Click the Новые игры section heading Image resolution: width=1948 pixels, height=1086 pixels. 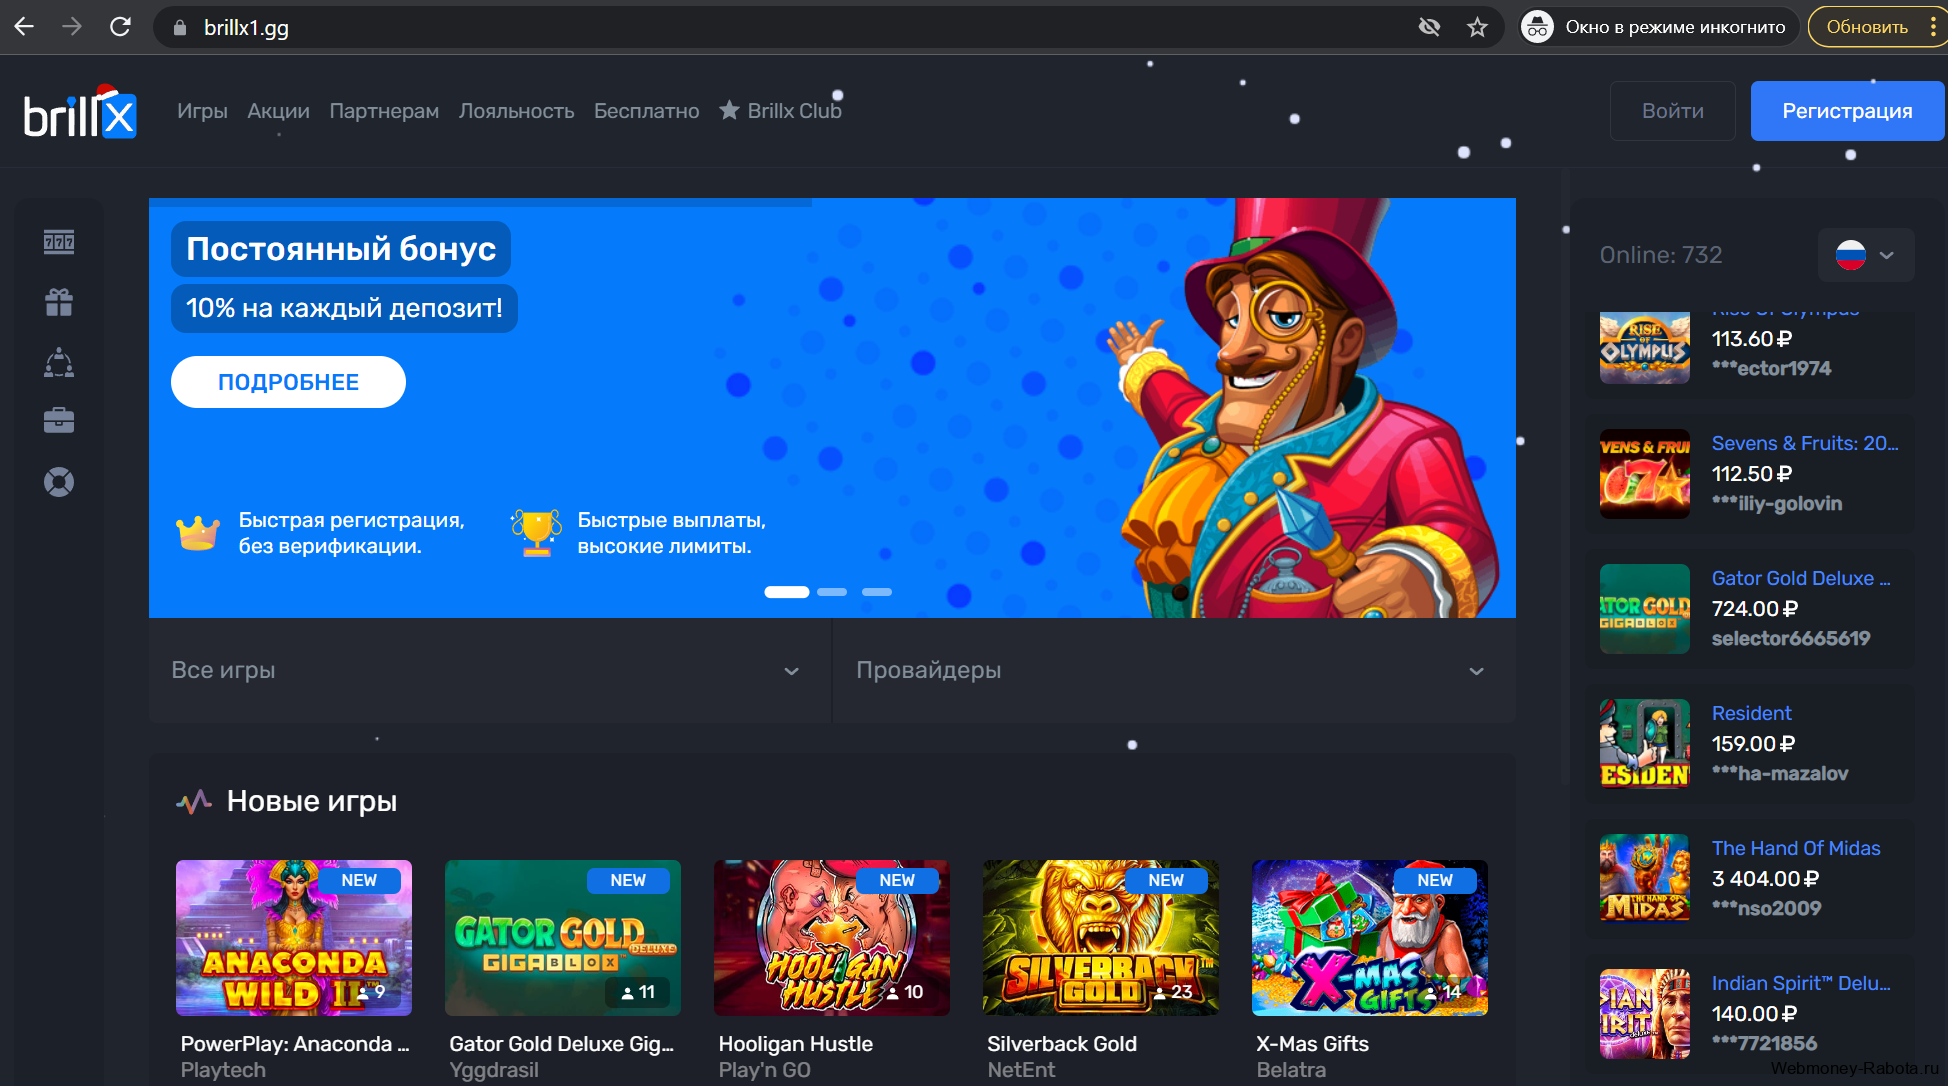(312, 801)
